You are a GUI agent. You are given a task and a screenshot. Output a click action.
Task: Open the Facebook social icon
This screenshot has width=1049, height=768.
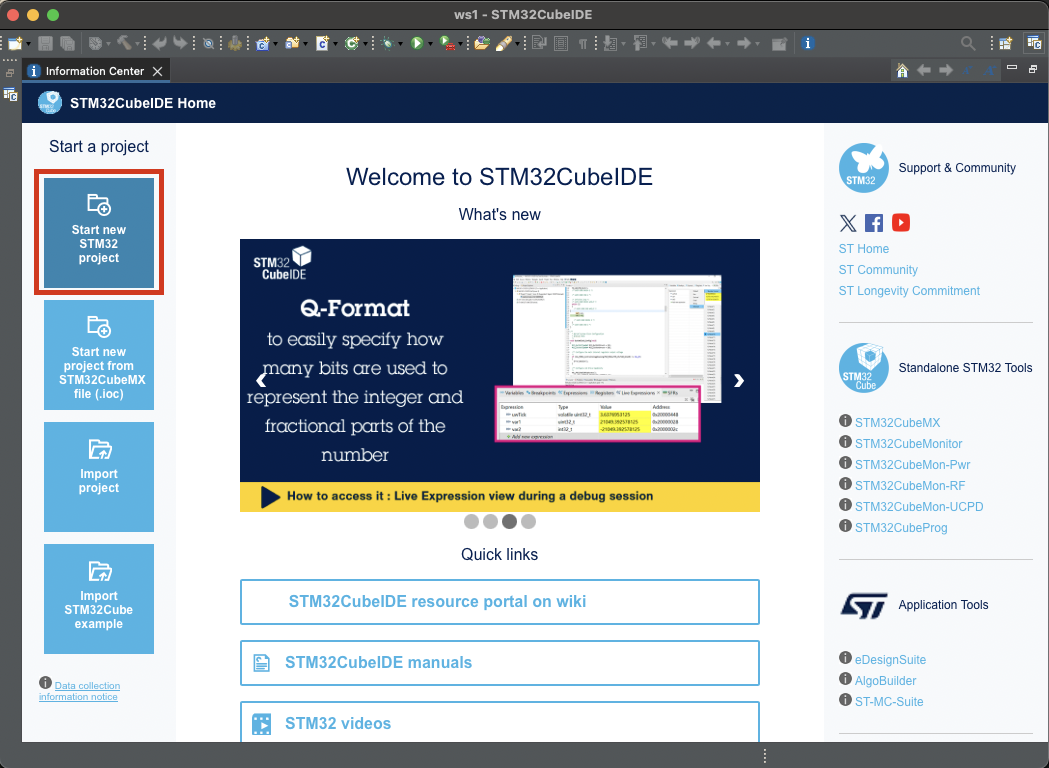(x=874, y=223)
